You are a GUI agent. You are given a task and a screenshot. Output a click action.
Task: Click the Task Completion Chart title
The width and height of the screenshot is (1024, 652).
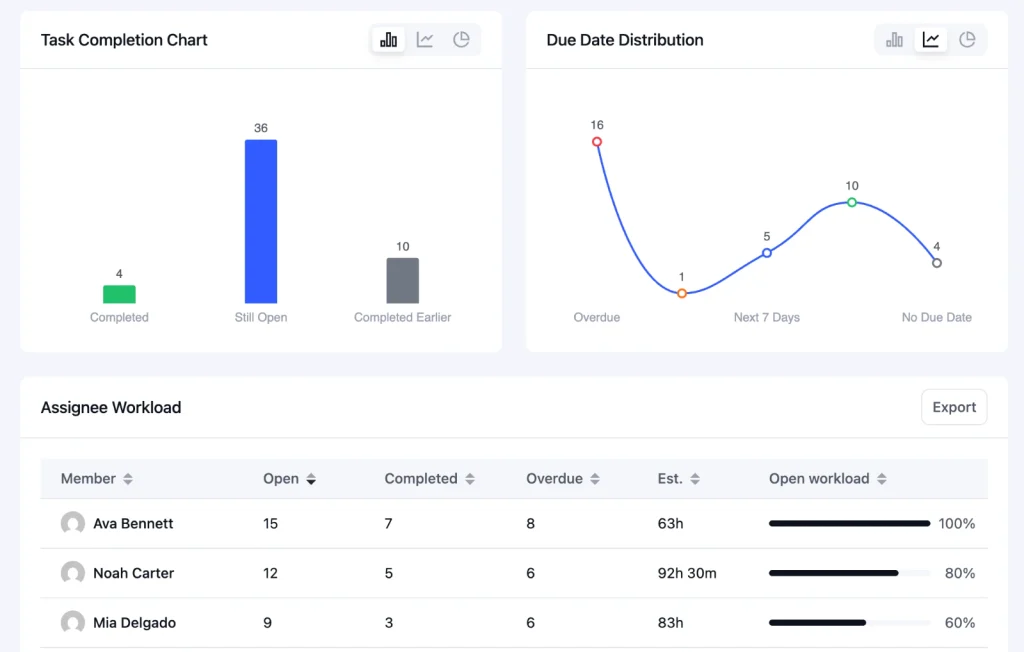pos(124,40)
